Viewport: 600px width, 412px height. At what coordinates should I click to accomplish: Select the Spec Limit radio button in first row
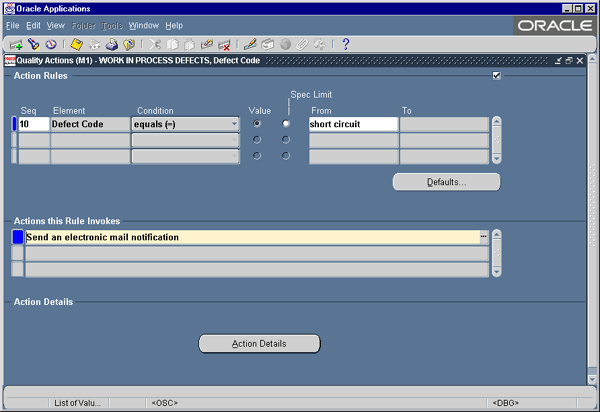[x=286, y=124]
